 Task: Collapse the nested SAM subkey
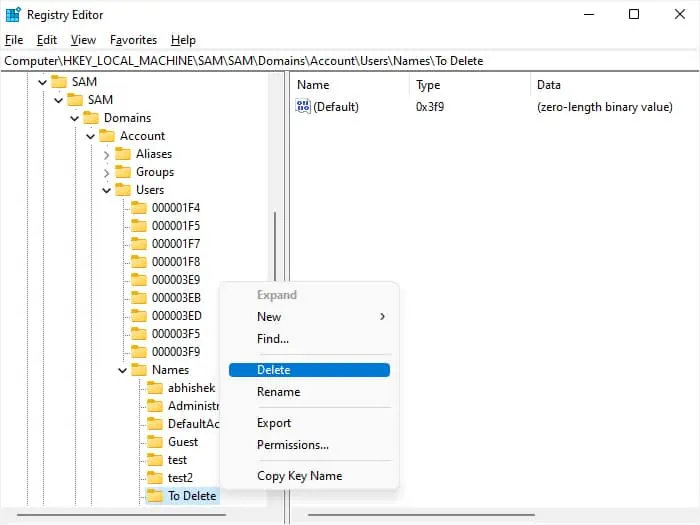(x=58, y=100)
